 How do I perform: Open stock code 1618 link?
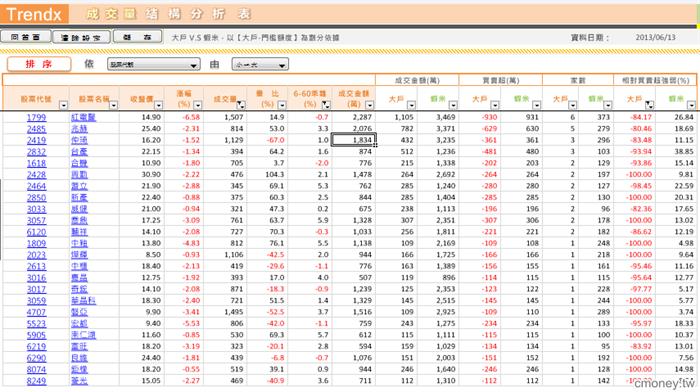[36, 163]
